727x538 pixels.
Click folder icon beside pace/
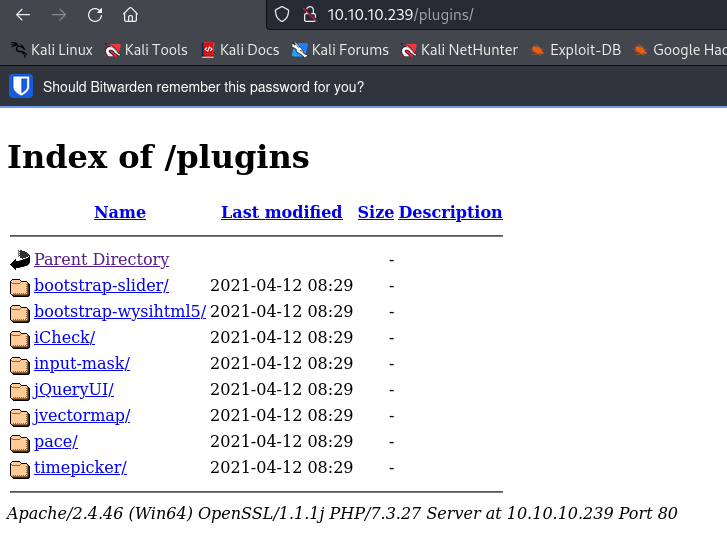point(20,443)
